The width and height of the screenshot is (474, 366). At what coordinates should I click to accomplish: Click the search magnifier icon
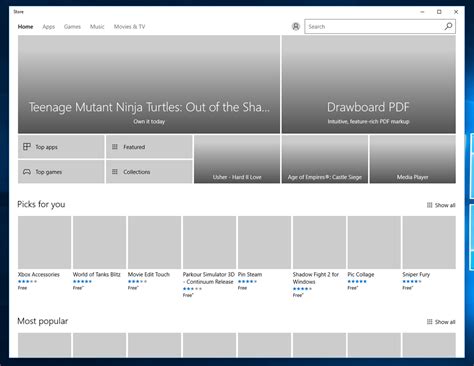pos(448,26)
